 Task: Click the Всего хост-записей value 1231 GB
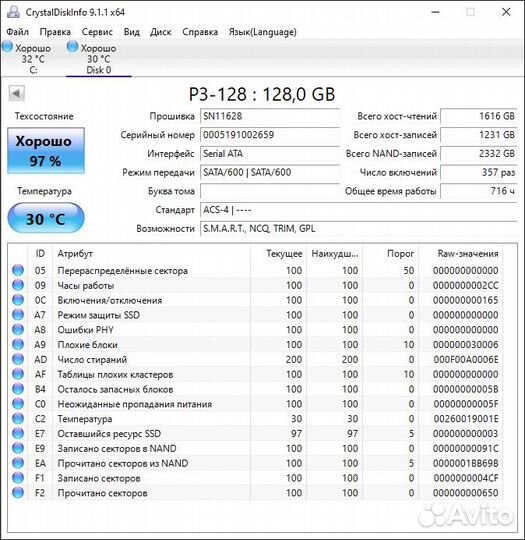click(479, 135)
